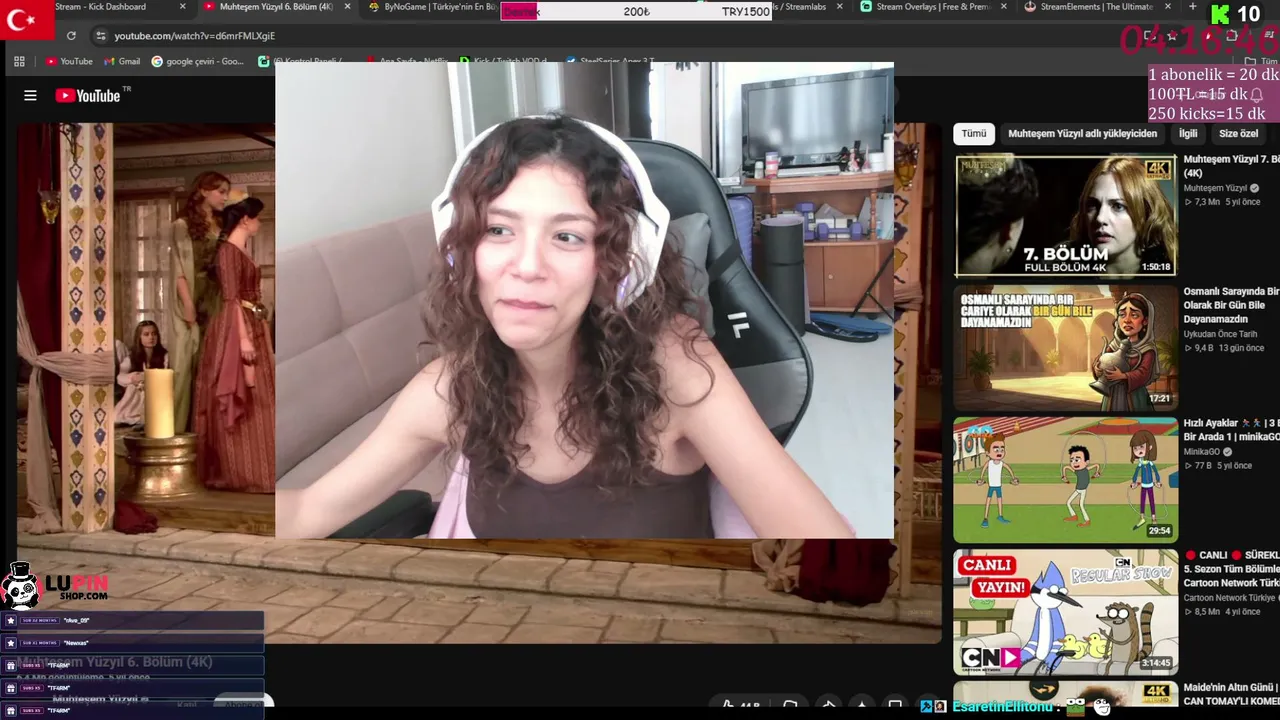Open the Maide'nin Altın Günü video title
This screenshot has height=720, width=1280.
pos(1232,694)
